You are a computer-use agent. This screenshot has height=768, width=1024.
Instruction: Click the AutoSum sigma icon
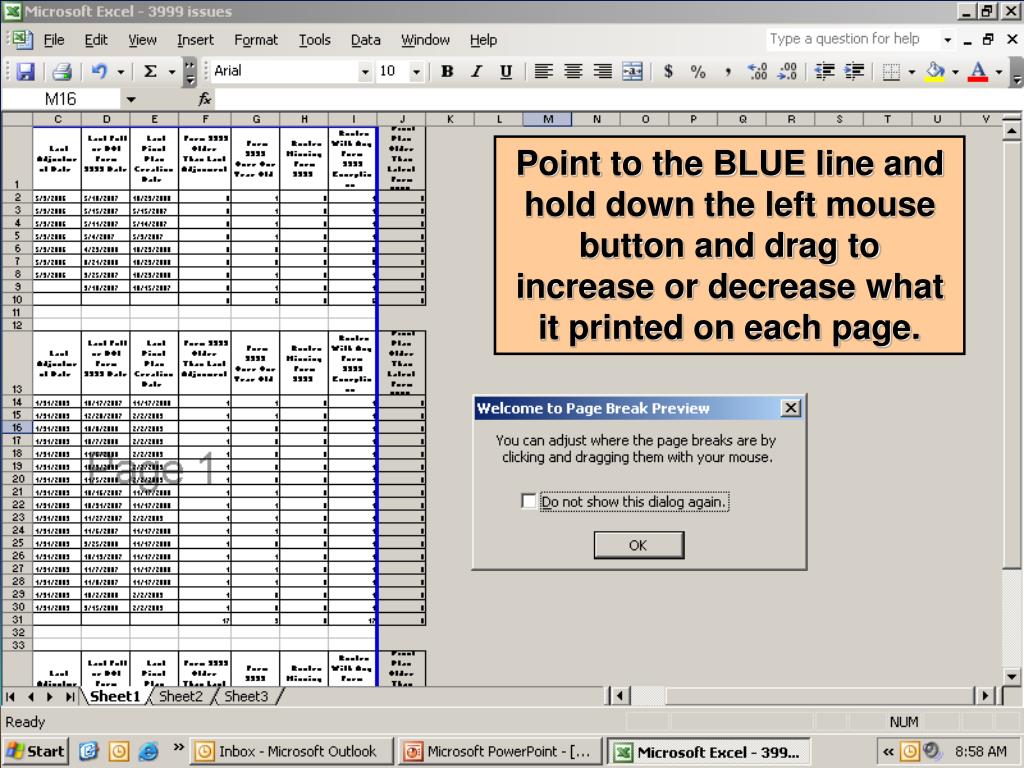(150, 71)
